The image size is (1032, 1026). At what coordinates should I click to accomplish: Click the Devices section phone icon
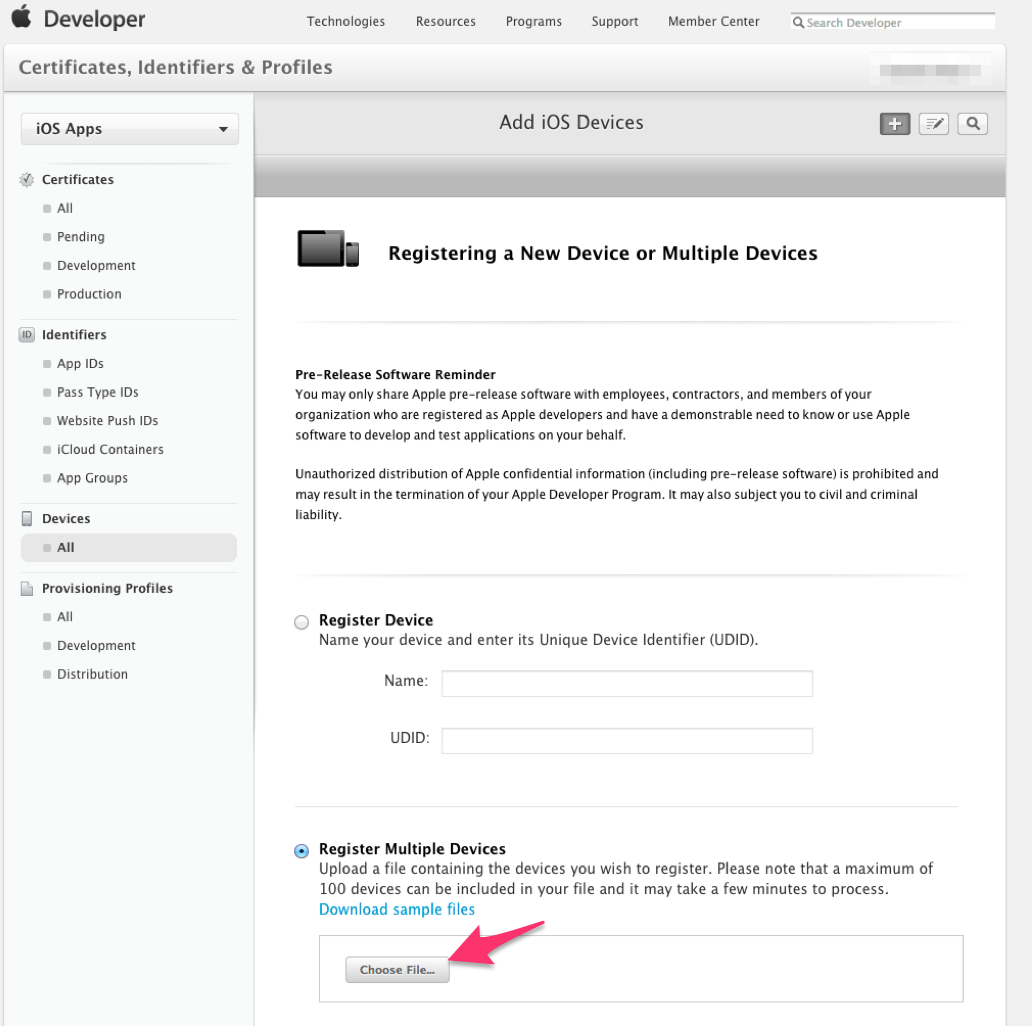tap(27, 519)
